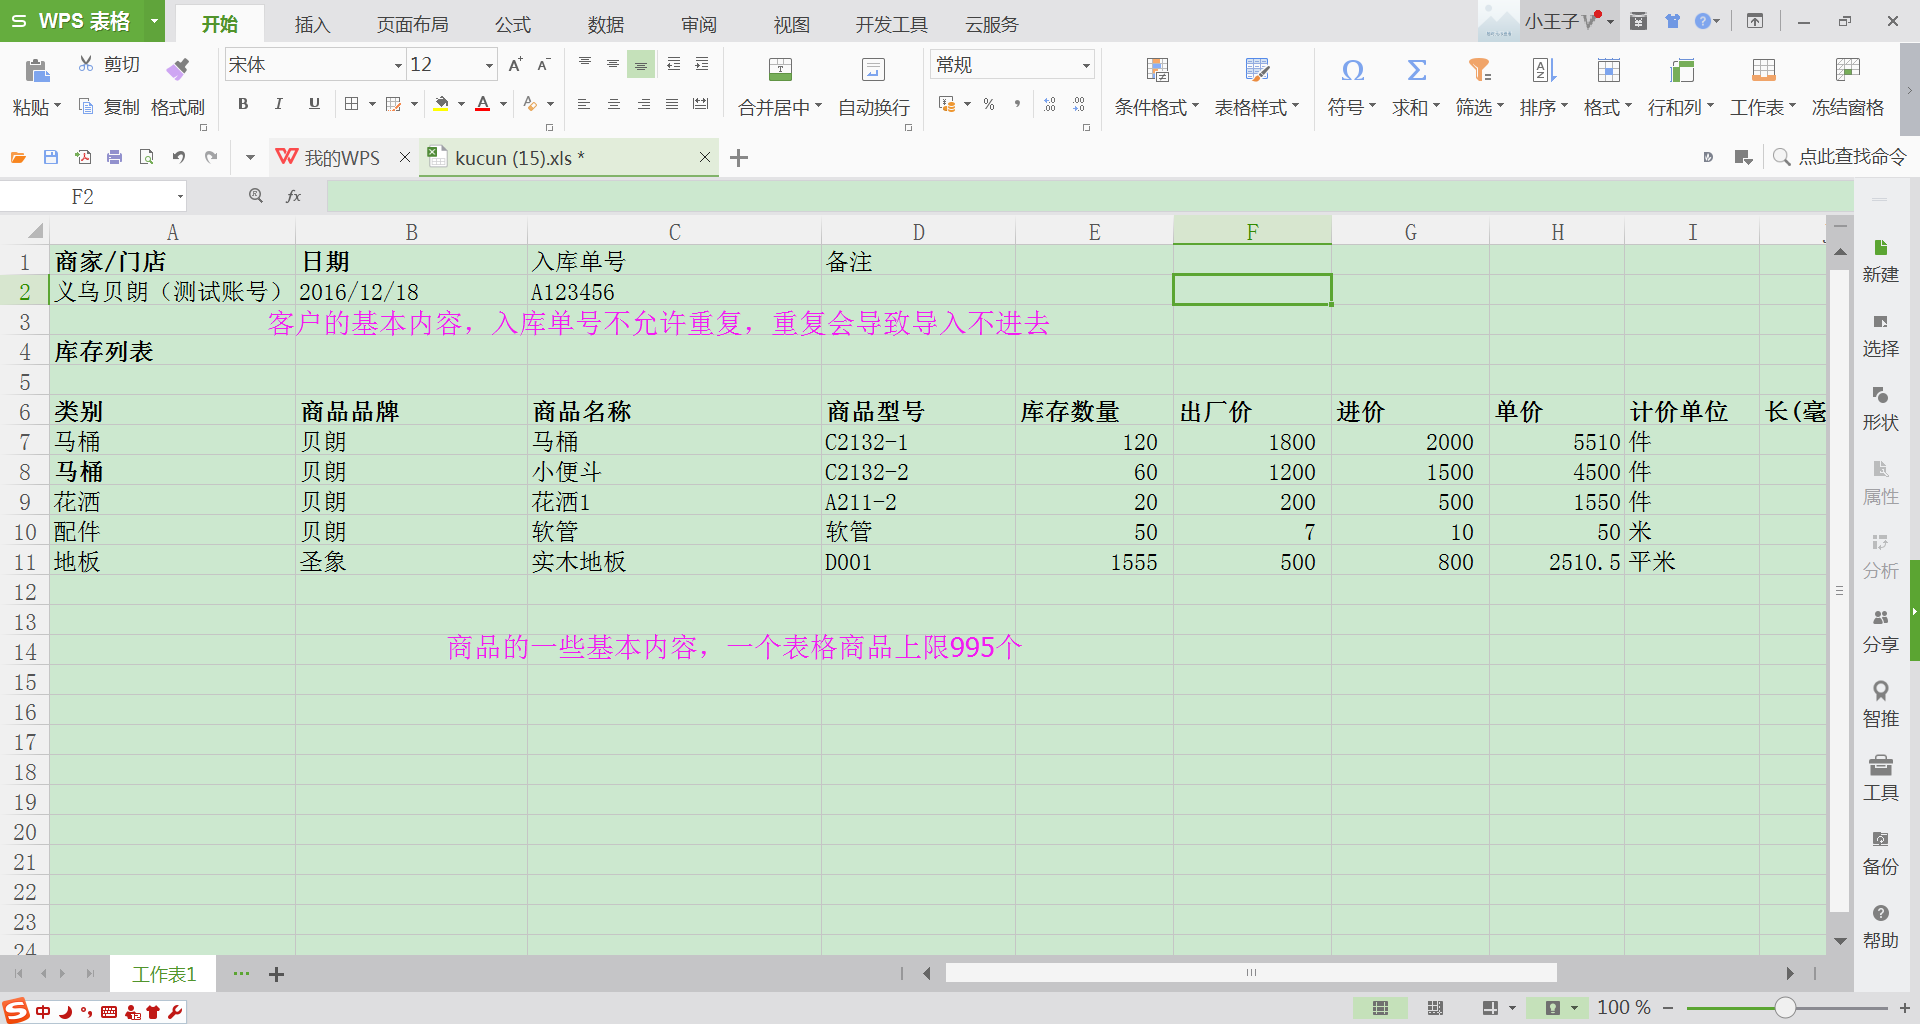Open the font name dropdown (宋体)
The width and height of the screenshot is (1920, 1024).
coord(398,65)
